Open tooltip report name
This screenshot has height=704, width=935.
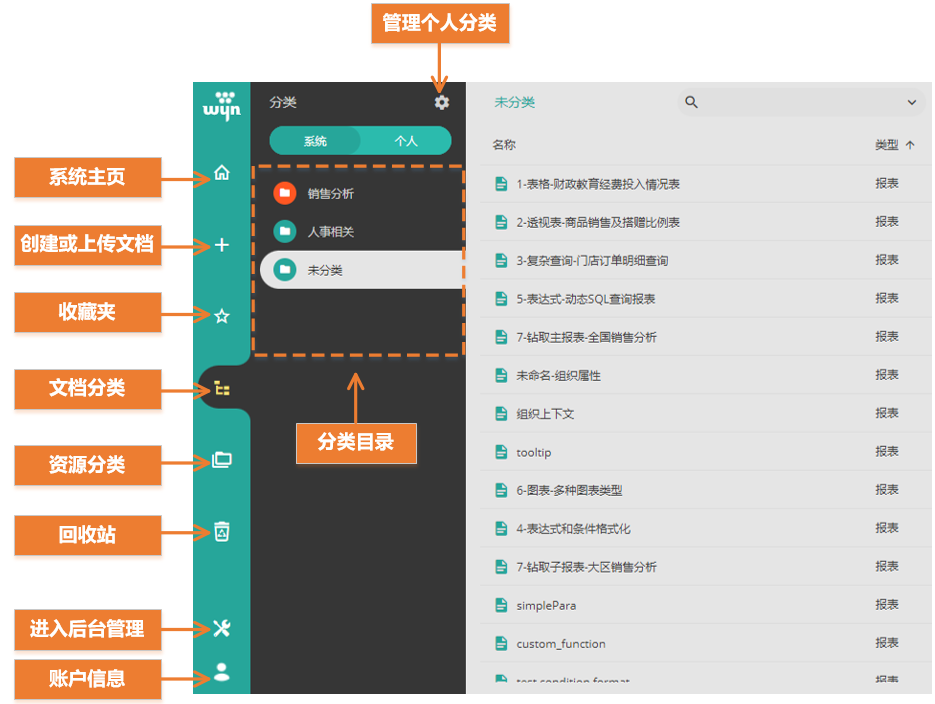[534, 452]
